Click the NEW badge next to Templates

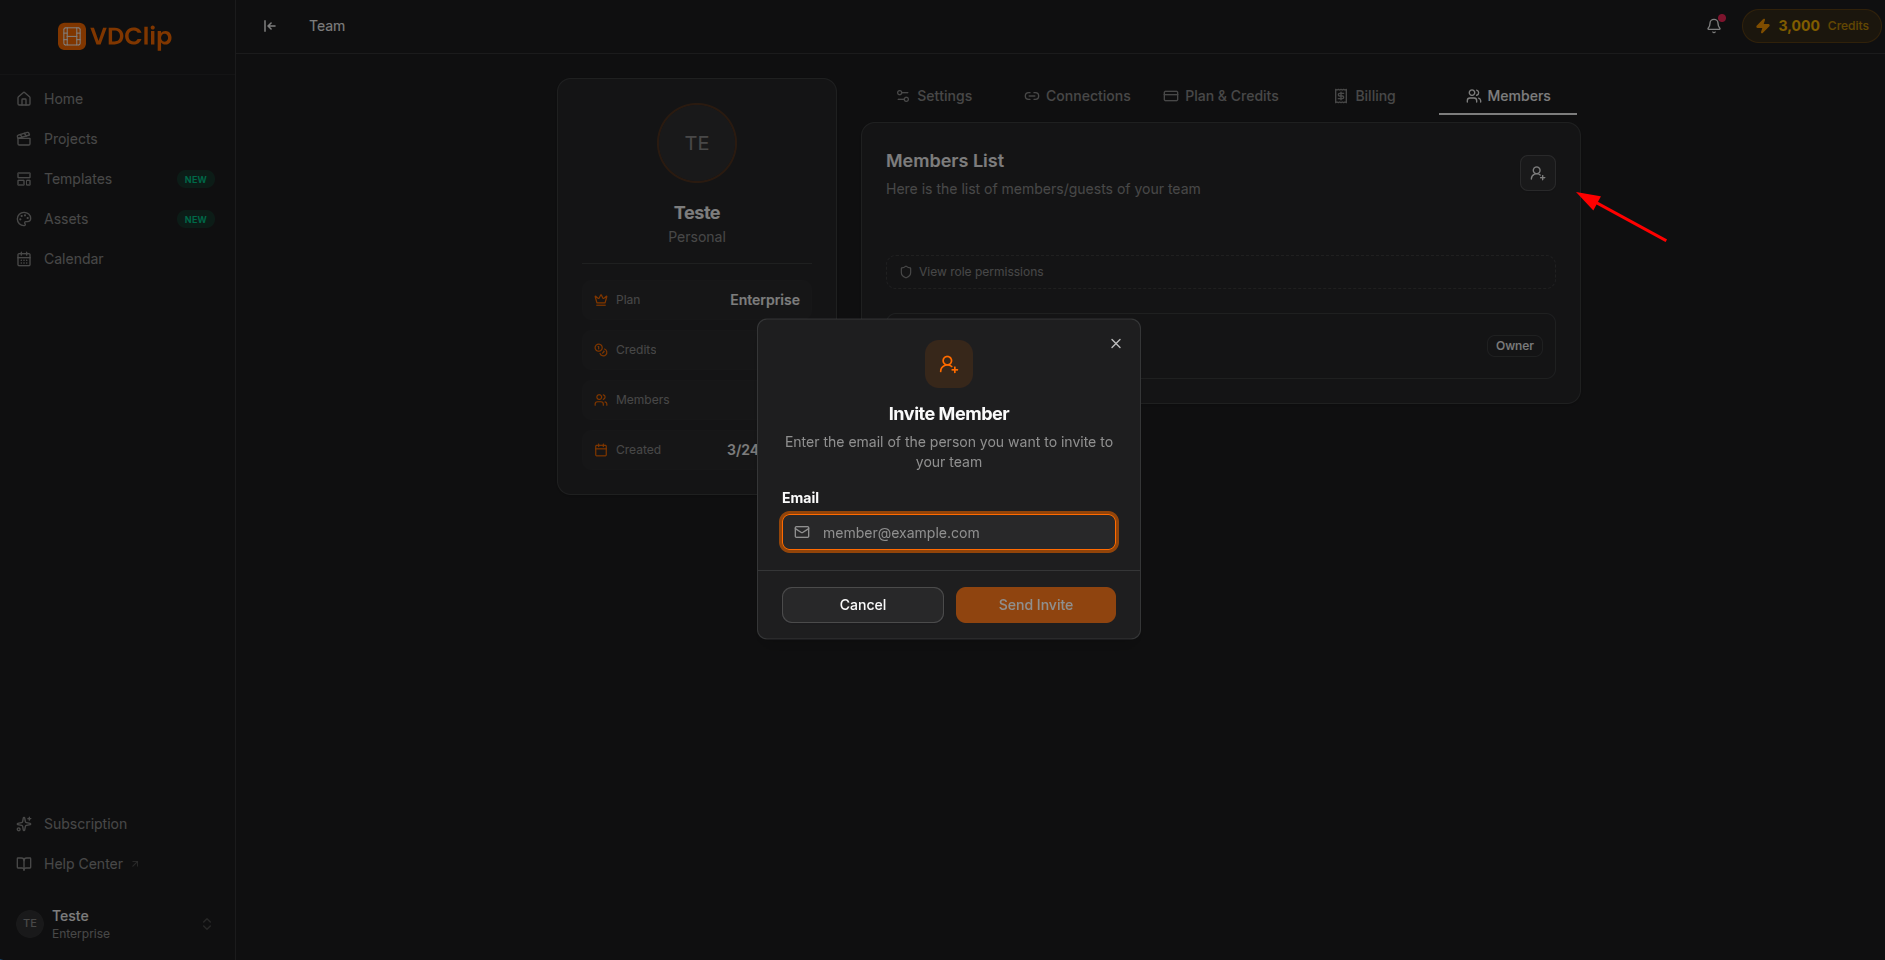196,180
